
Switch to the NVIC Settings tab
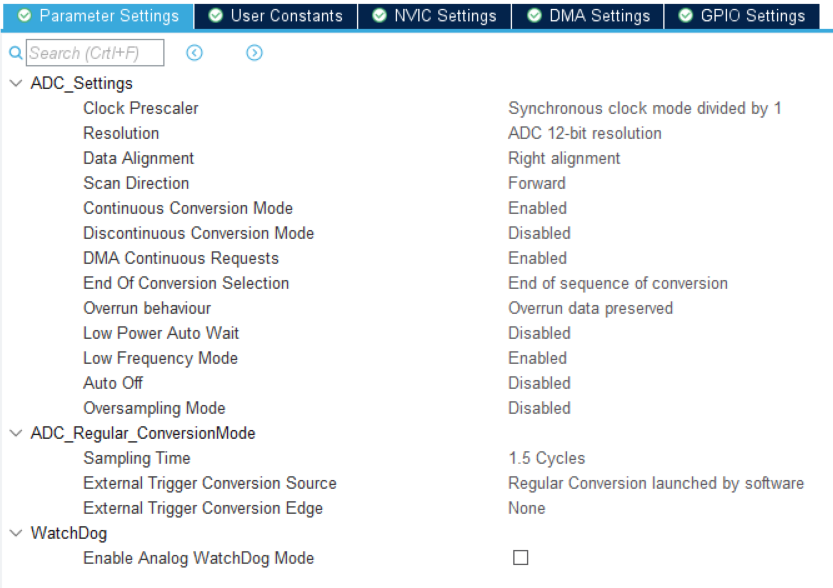435,16
